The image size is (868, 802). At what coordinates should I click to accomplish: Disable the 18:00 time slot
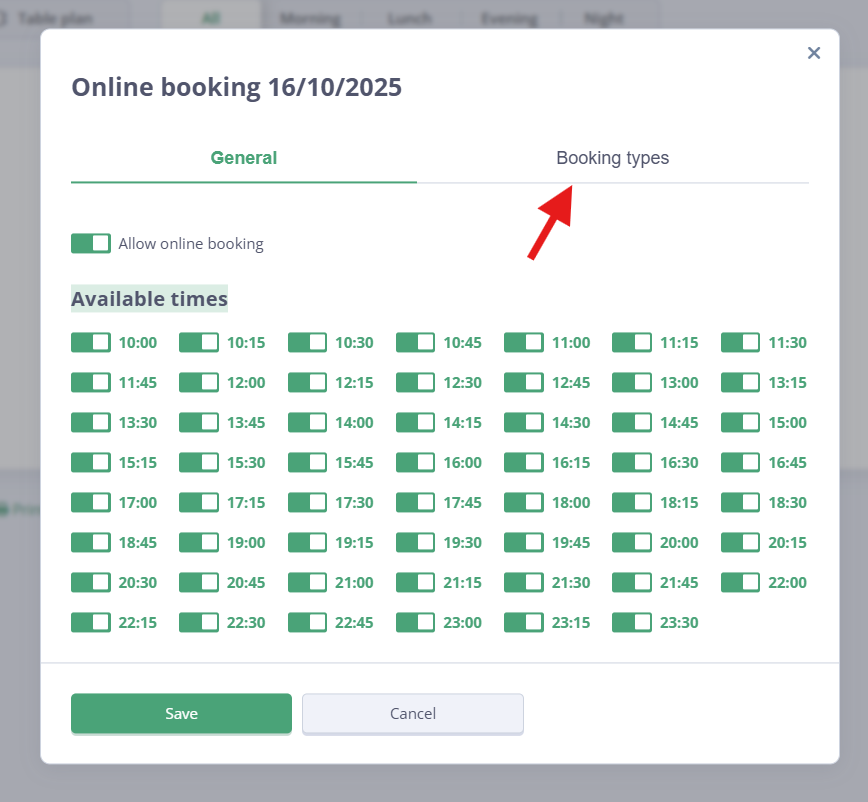pos(524,502)
